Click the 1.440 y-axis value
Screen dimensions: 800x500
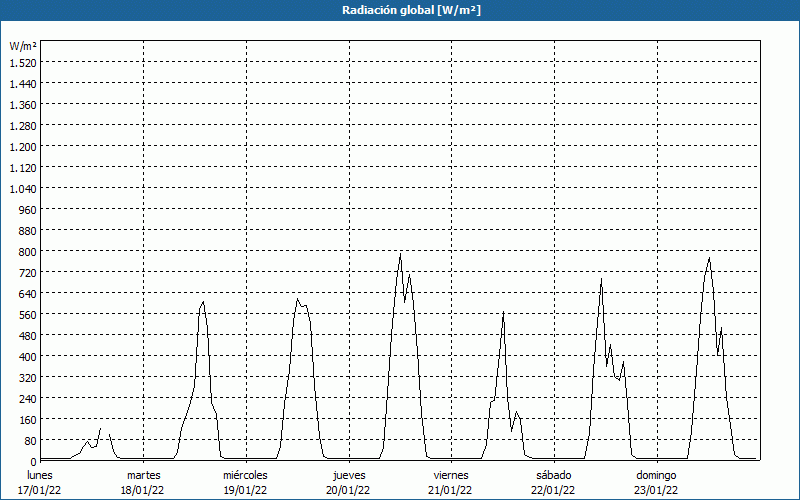[23, 84]
